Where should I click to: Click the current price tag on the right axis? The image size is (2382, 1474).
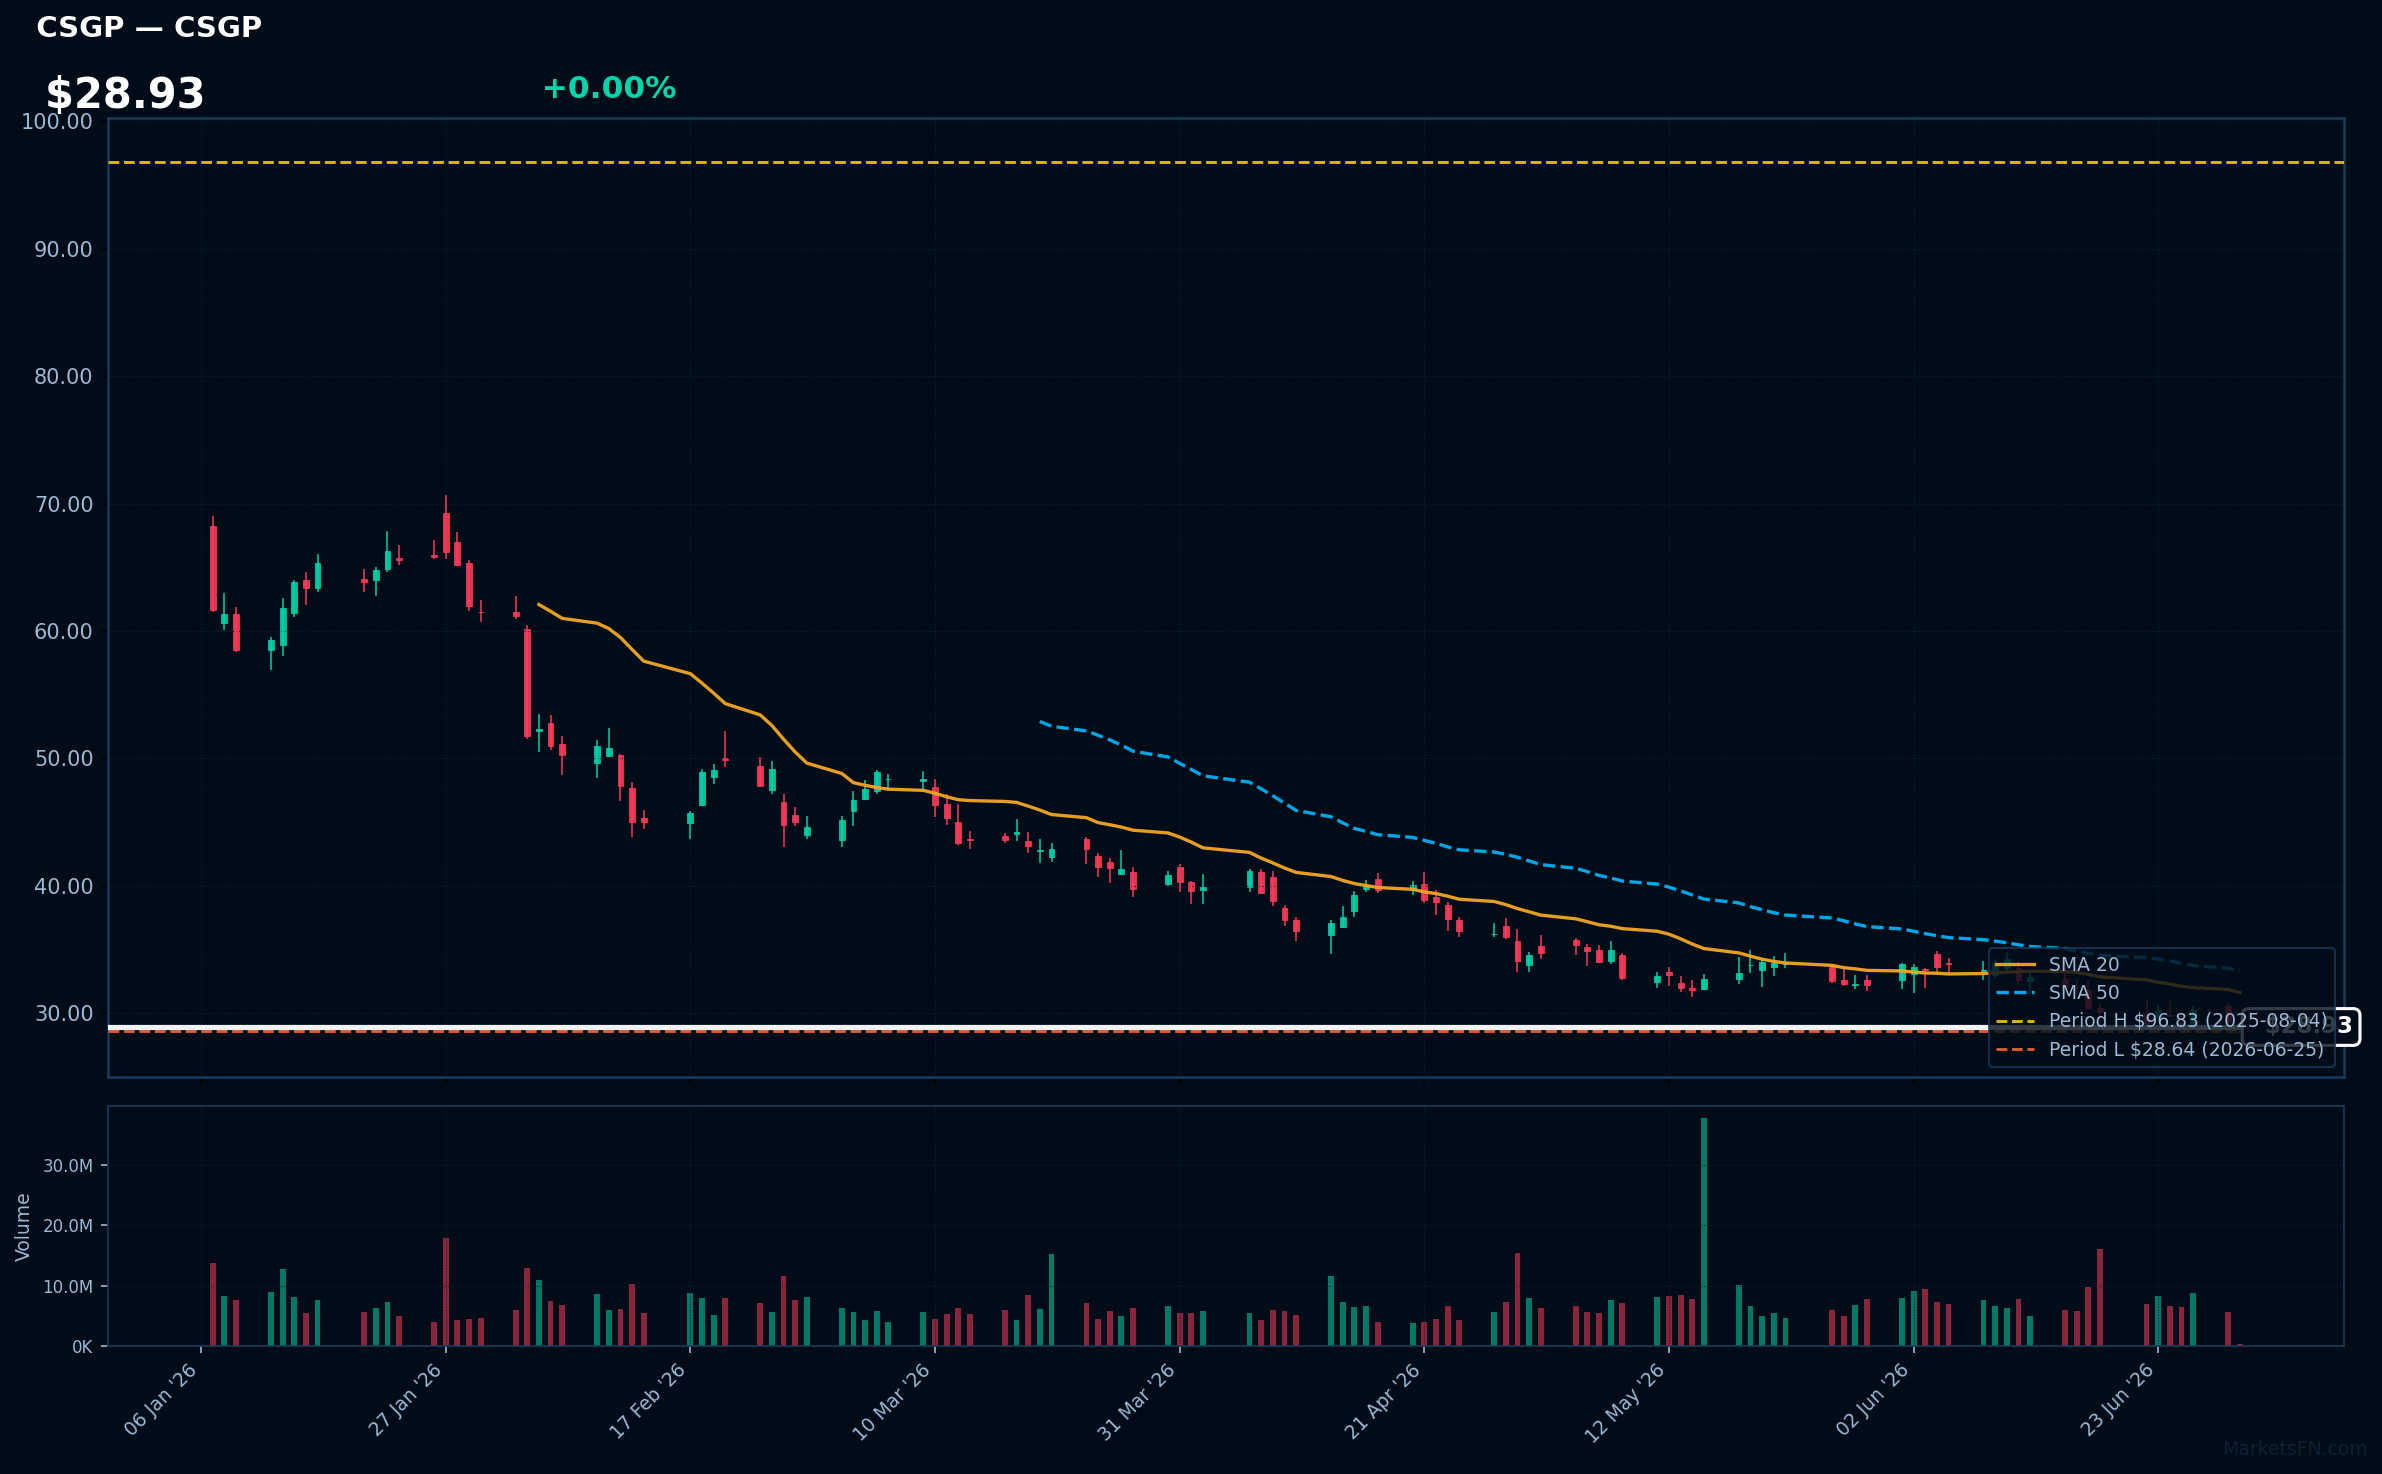[2300, 1026]
